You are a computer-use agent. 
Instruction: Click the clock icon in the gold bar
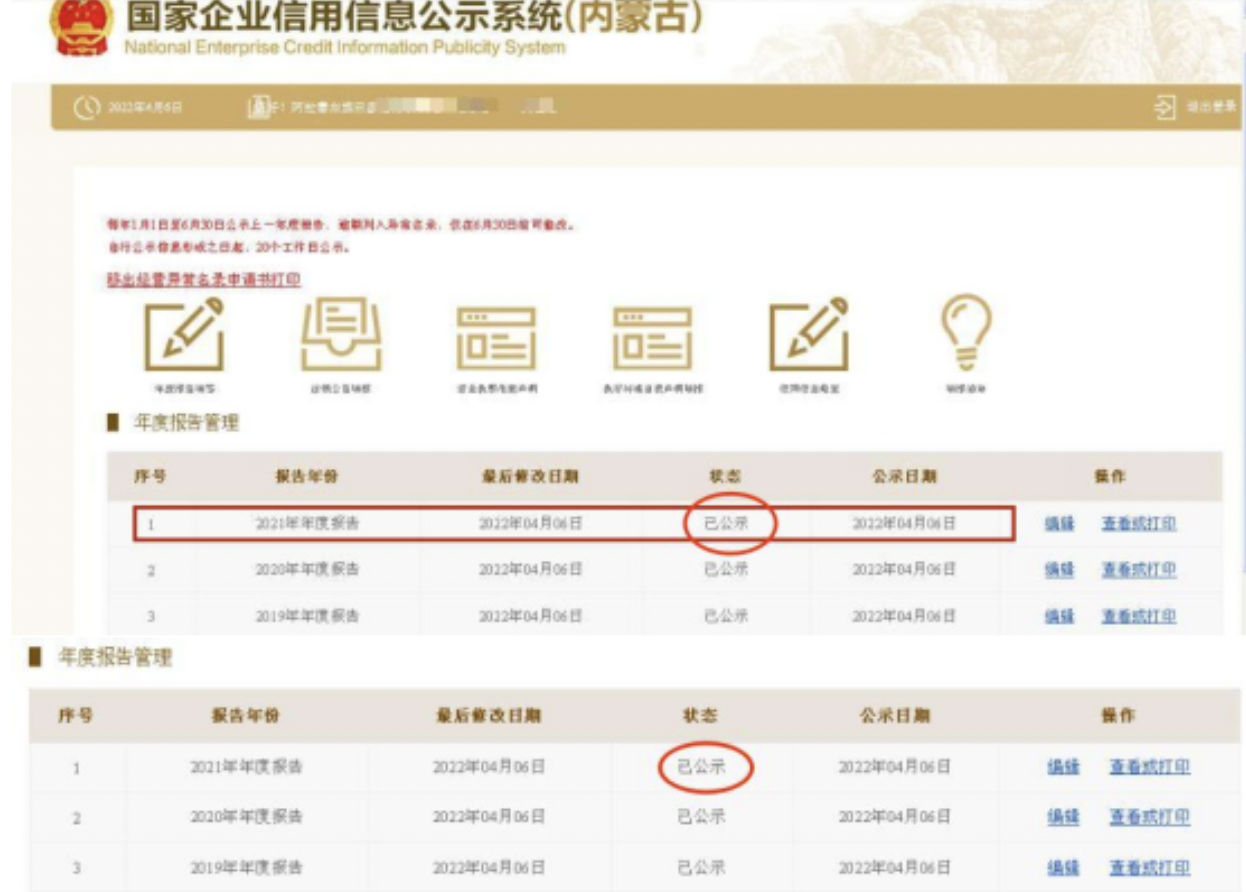(x=85, y=107)
